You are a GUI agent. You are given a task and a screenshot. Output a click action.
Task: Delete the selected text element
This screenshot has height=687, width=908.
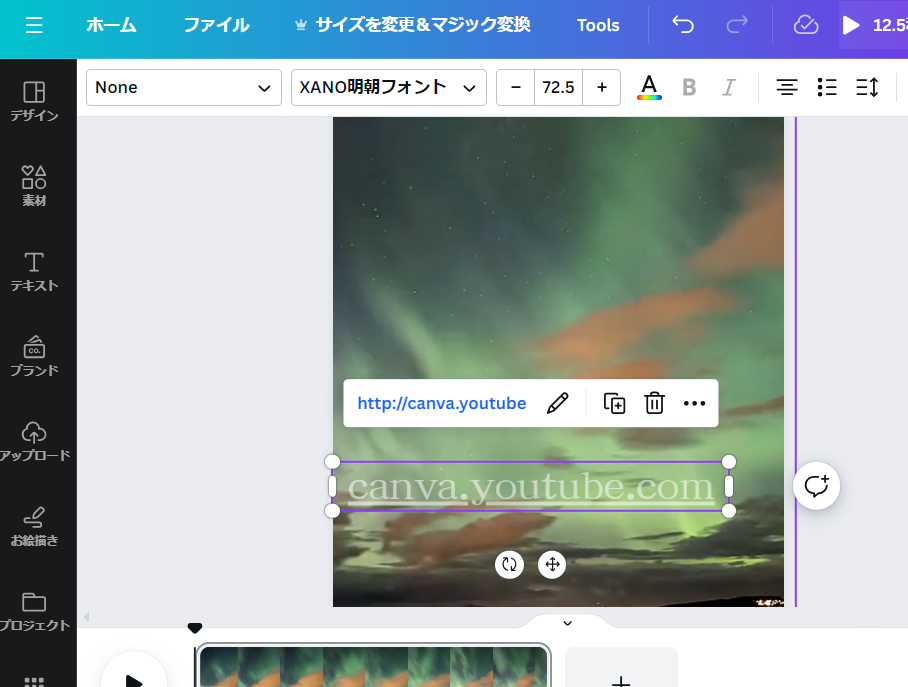pos(654,403)
